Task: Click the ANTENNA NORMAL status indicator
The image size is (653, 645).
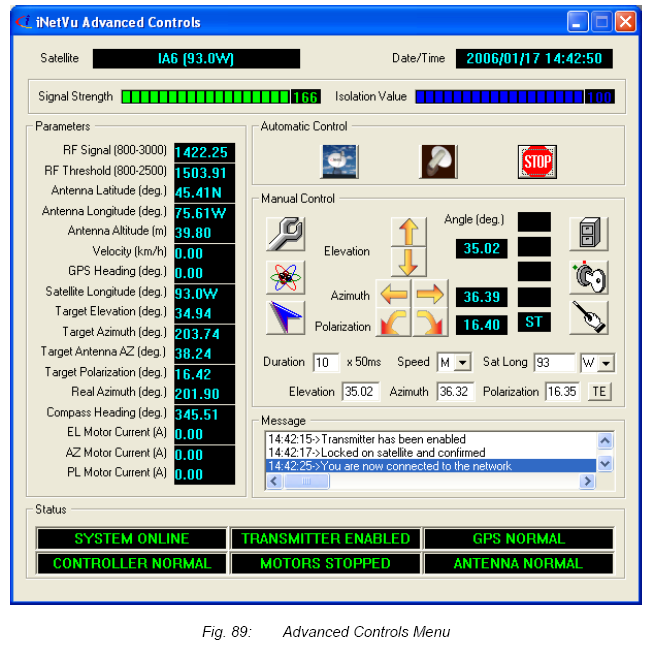Action: (519, 563)
